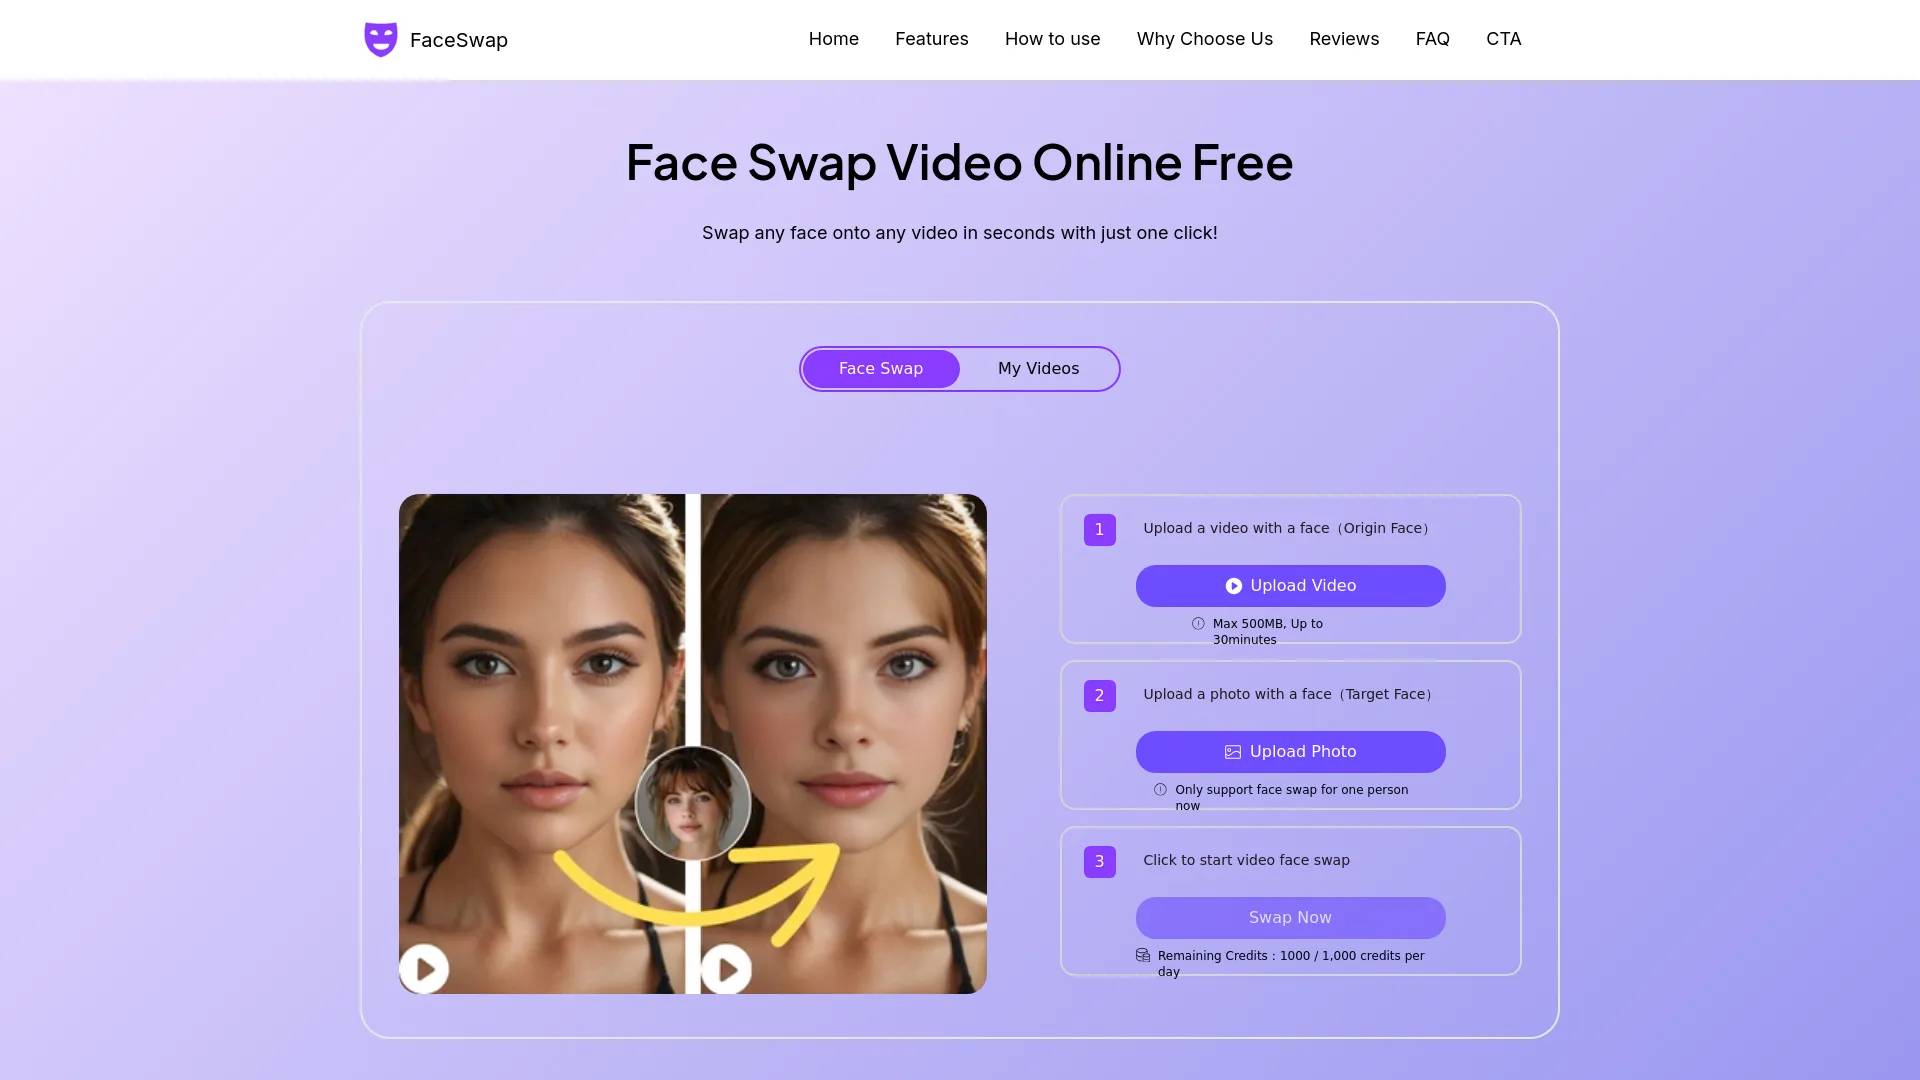Click the credits/coin icon next to Remaining Credits
The height and width of the screenshot is (1080, 1920).
pyautogui.click(x=1142, y=955)
